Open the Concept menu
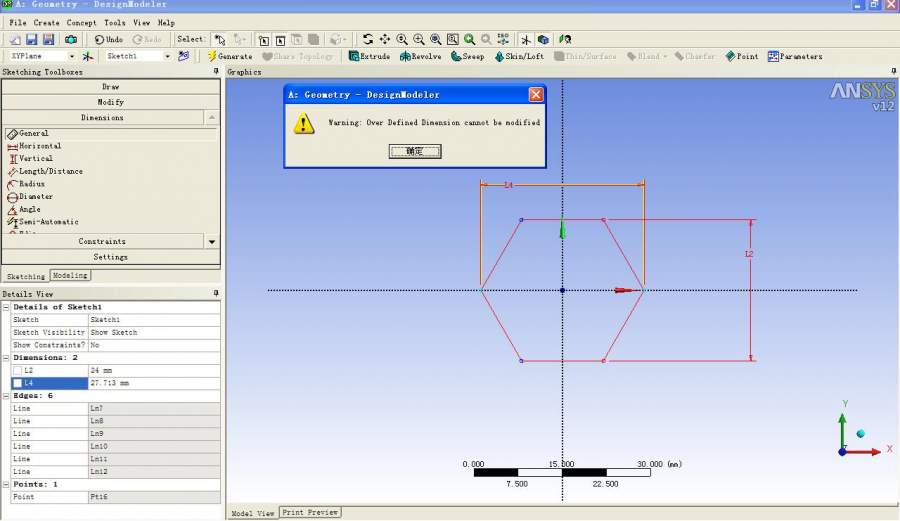The height and width of the screenshot is (521, 900). click(x=82, y=22)
